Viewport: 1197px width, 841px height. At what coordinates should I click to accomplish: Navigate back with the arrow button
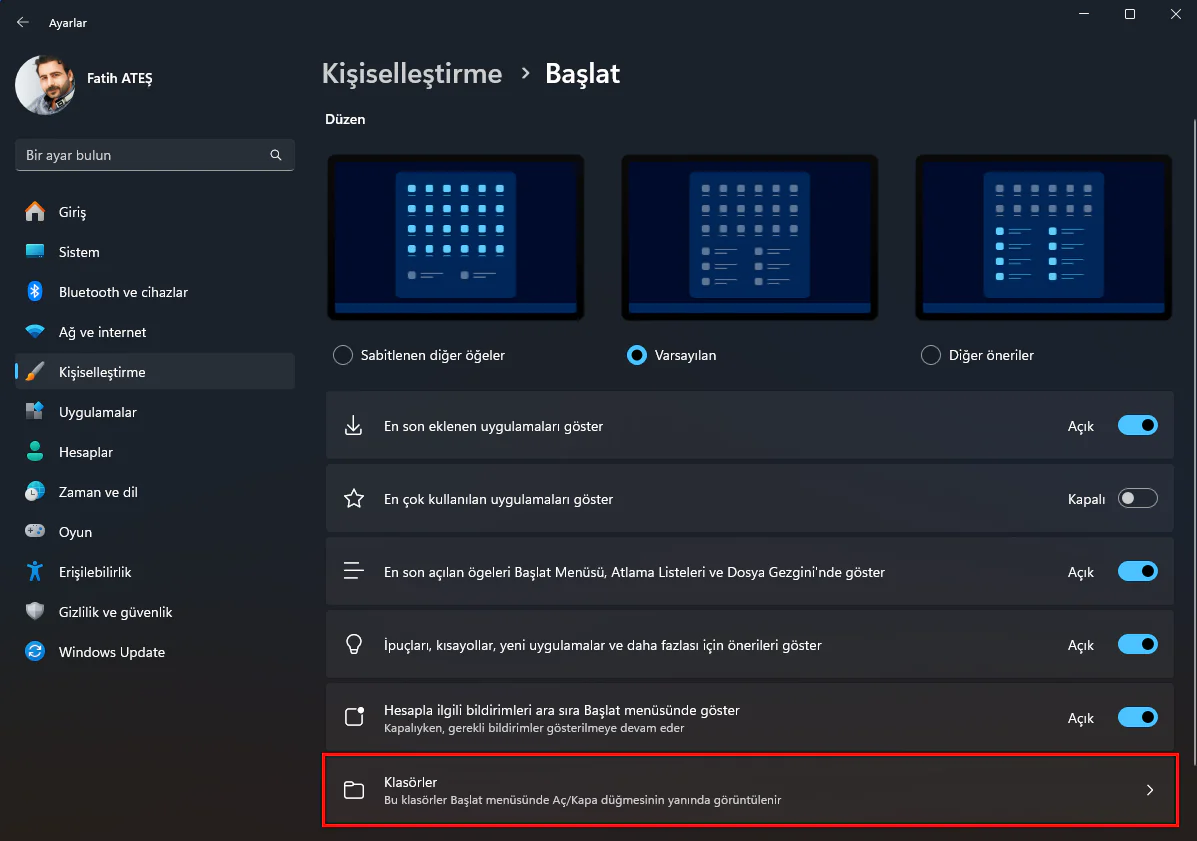22,22
